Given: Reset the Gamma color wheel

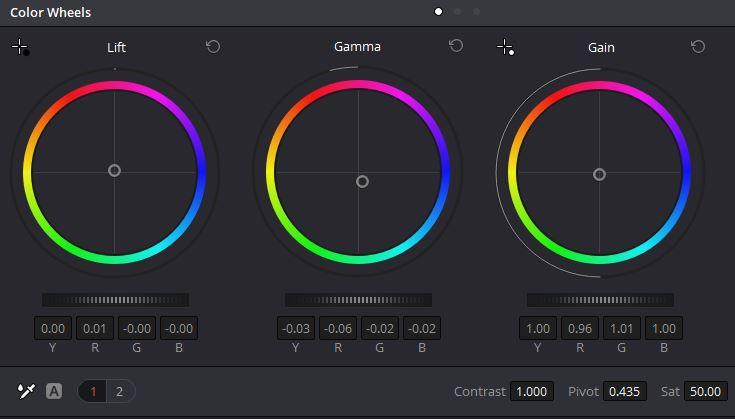Looking at the screenshot, I should 456,46.
